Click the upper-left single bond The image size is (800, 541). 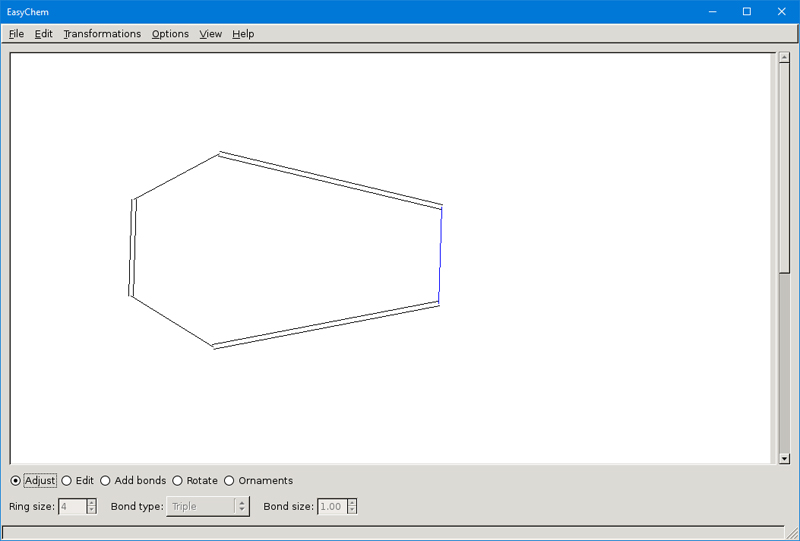[x=177, y=177]
